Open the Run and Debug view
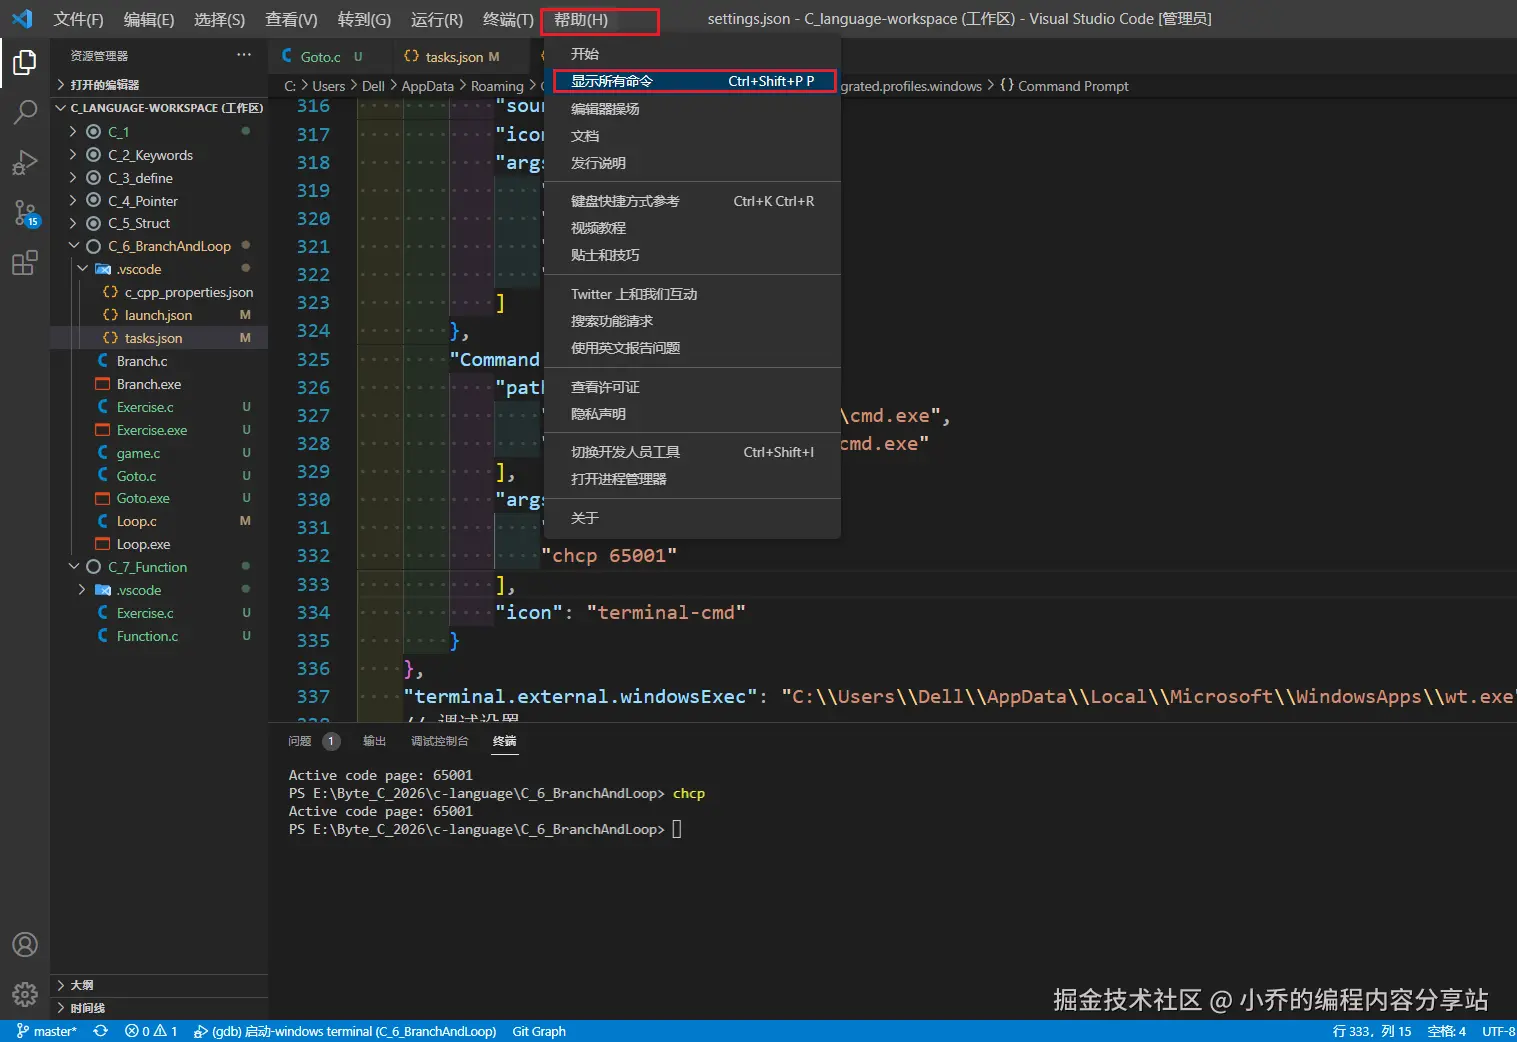 tap(25, 162)
